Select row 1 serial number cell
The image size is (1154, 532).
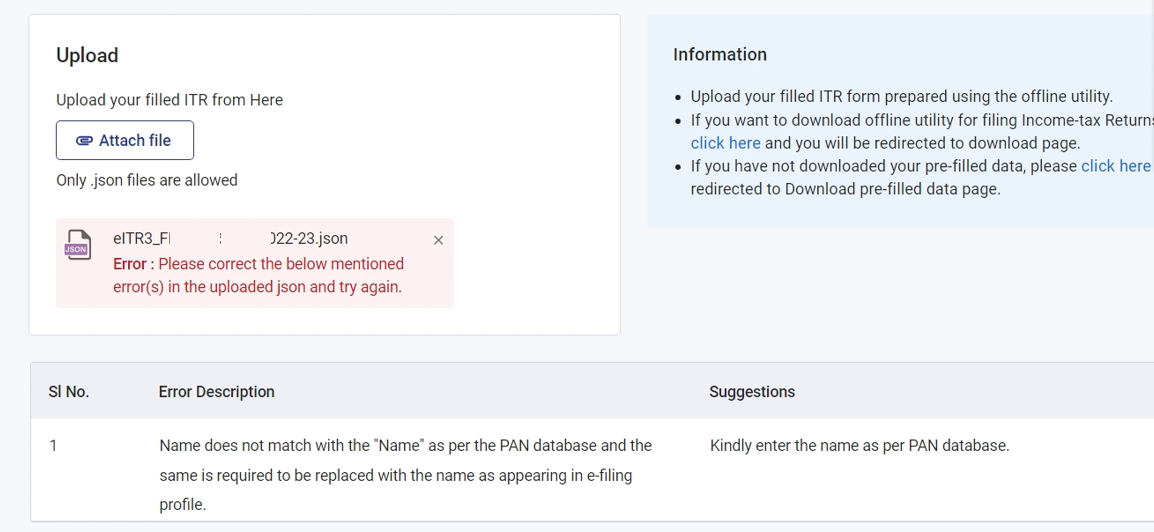click(x=53, y=446)
